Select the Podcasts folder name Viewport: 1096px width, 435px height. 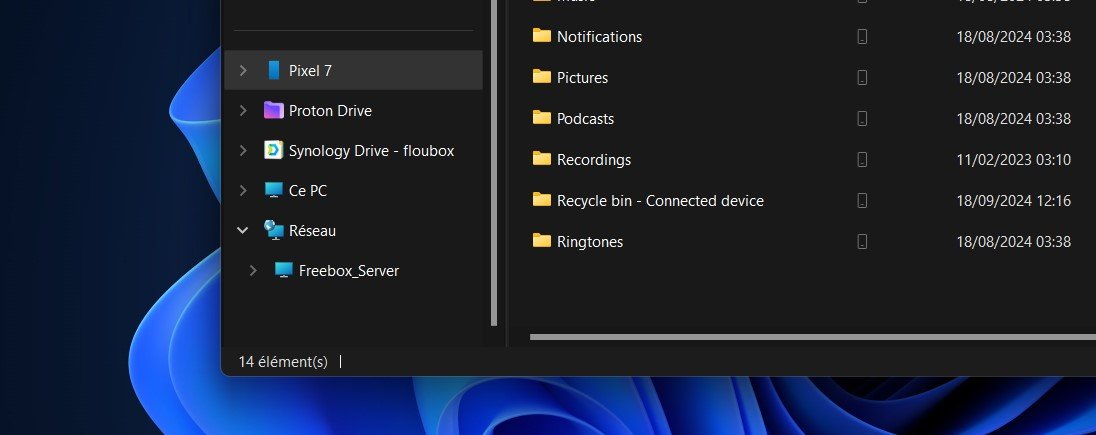pos(585,119)
